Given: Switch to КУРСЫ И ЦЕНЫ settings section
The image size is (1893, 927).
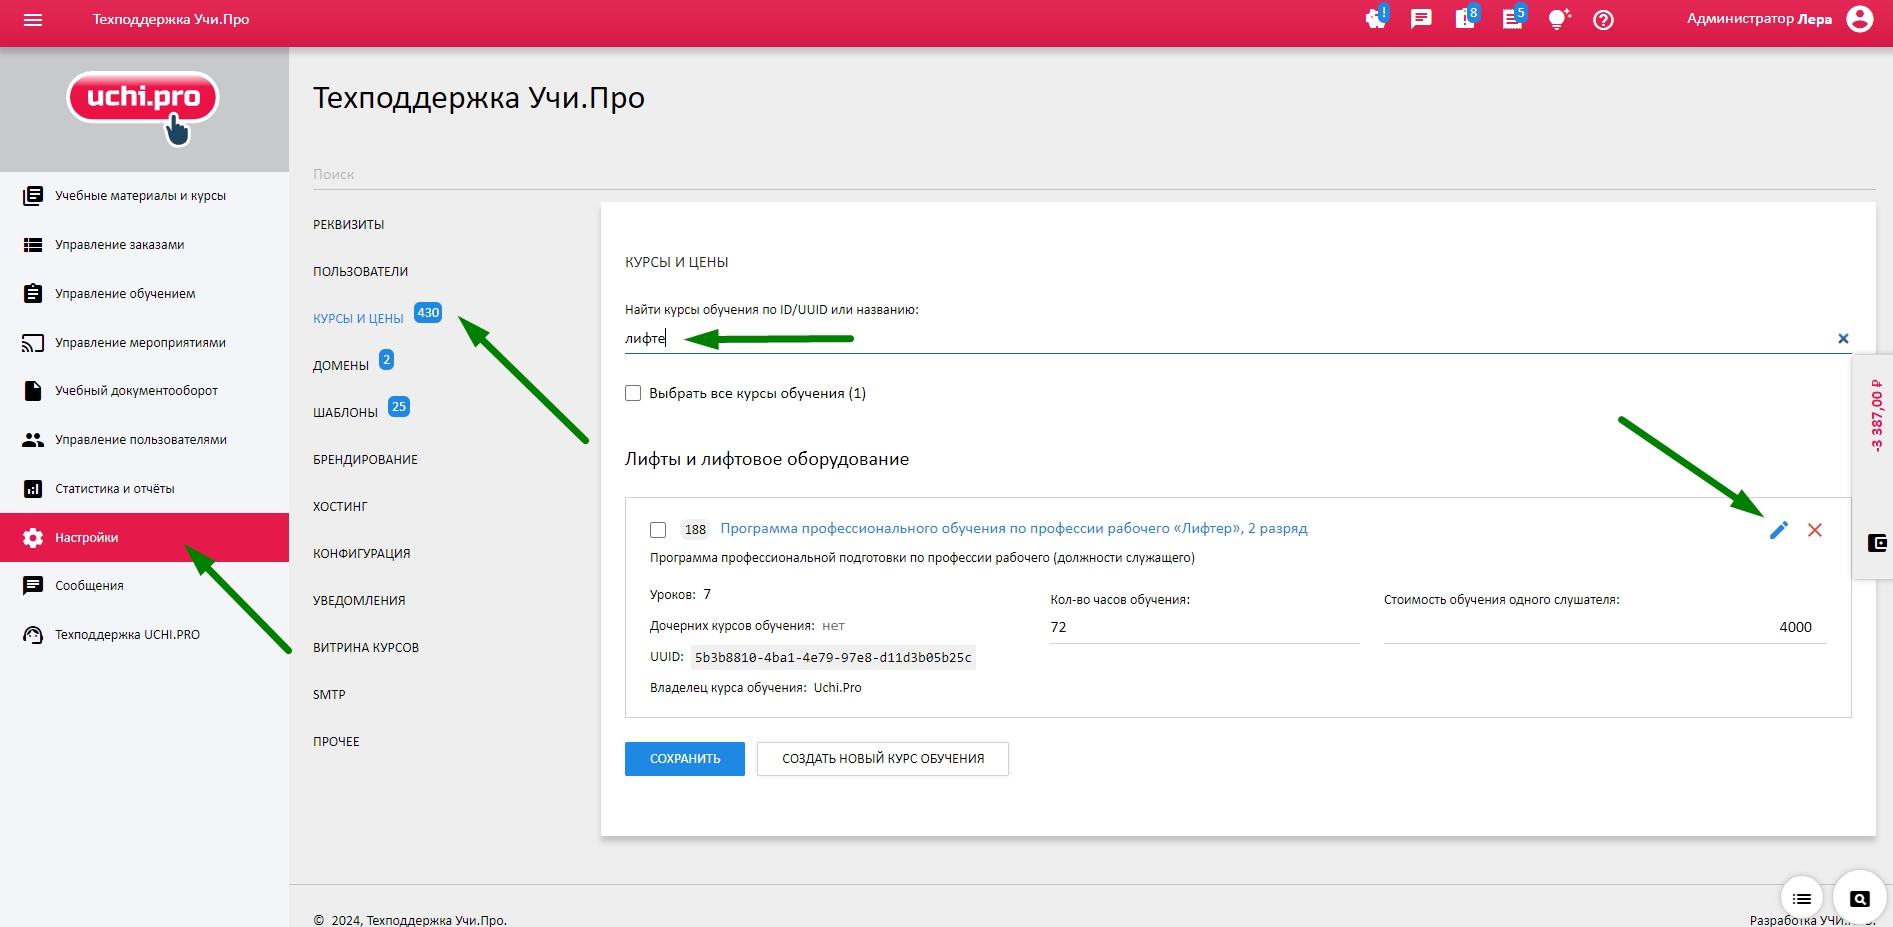Looking at the screenshot, I should [358, 319].
